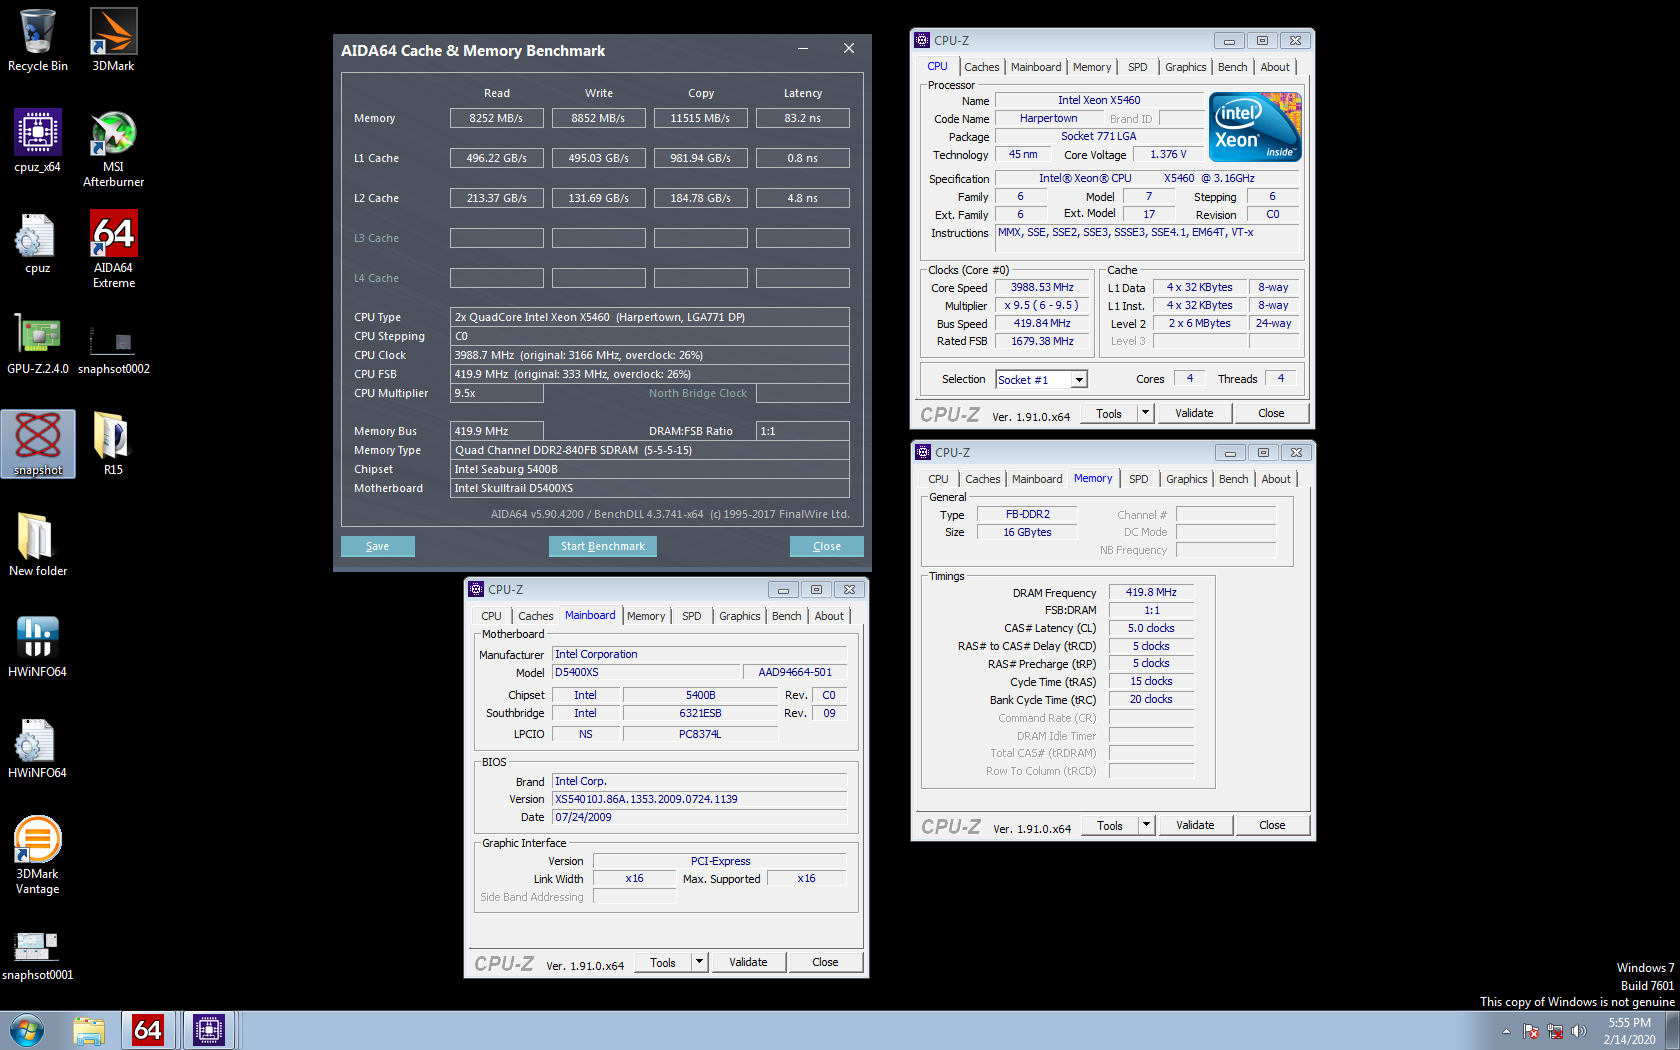Viewport: 1680px width, 1050px height.
Task: Click BIOS Version field in Mainboard window
Action: click(700, 799)
